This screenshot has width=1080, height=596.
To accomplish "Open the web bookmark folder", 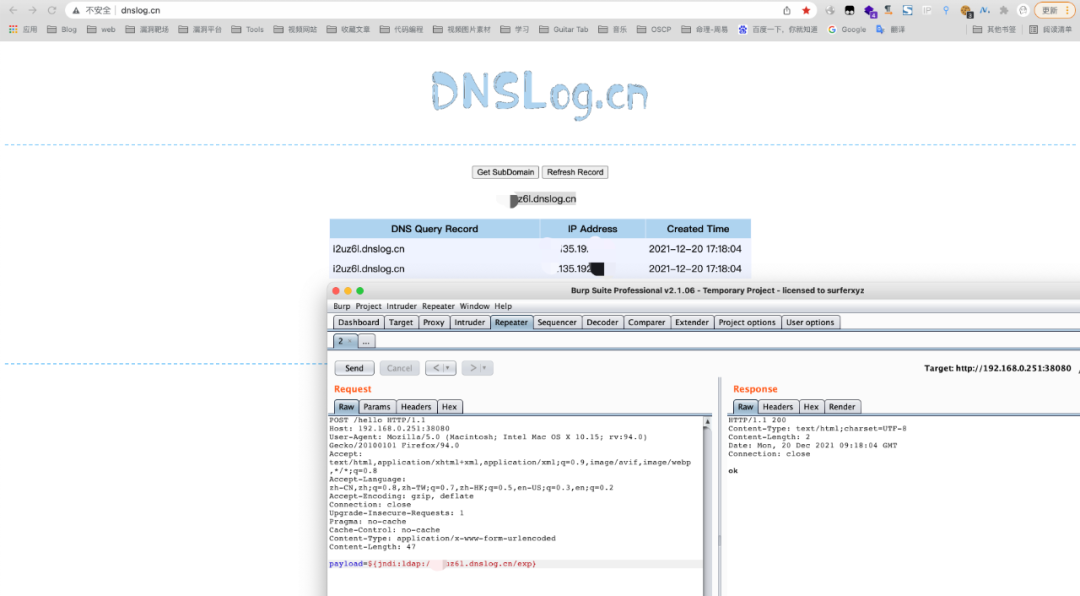I will click(101, 30).
